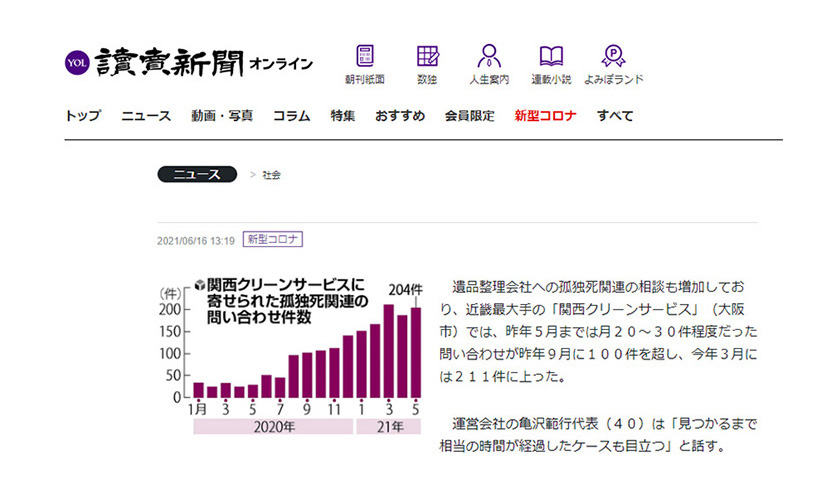Go to the トップ menu item
This screenshot has height=495, width=840.
click(x=83, y=116)
